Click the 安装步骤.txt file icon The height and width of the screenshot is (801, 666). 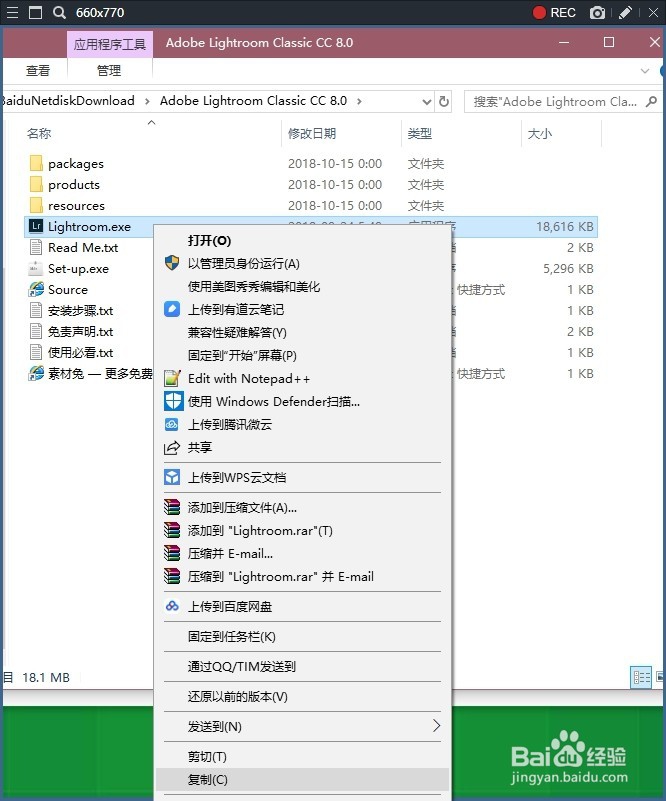pyautogui.click(x=36, y=310)
